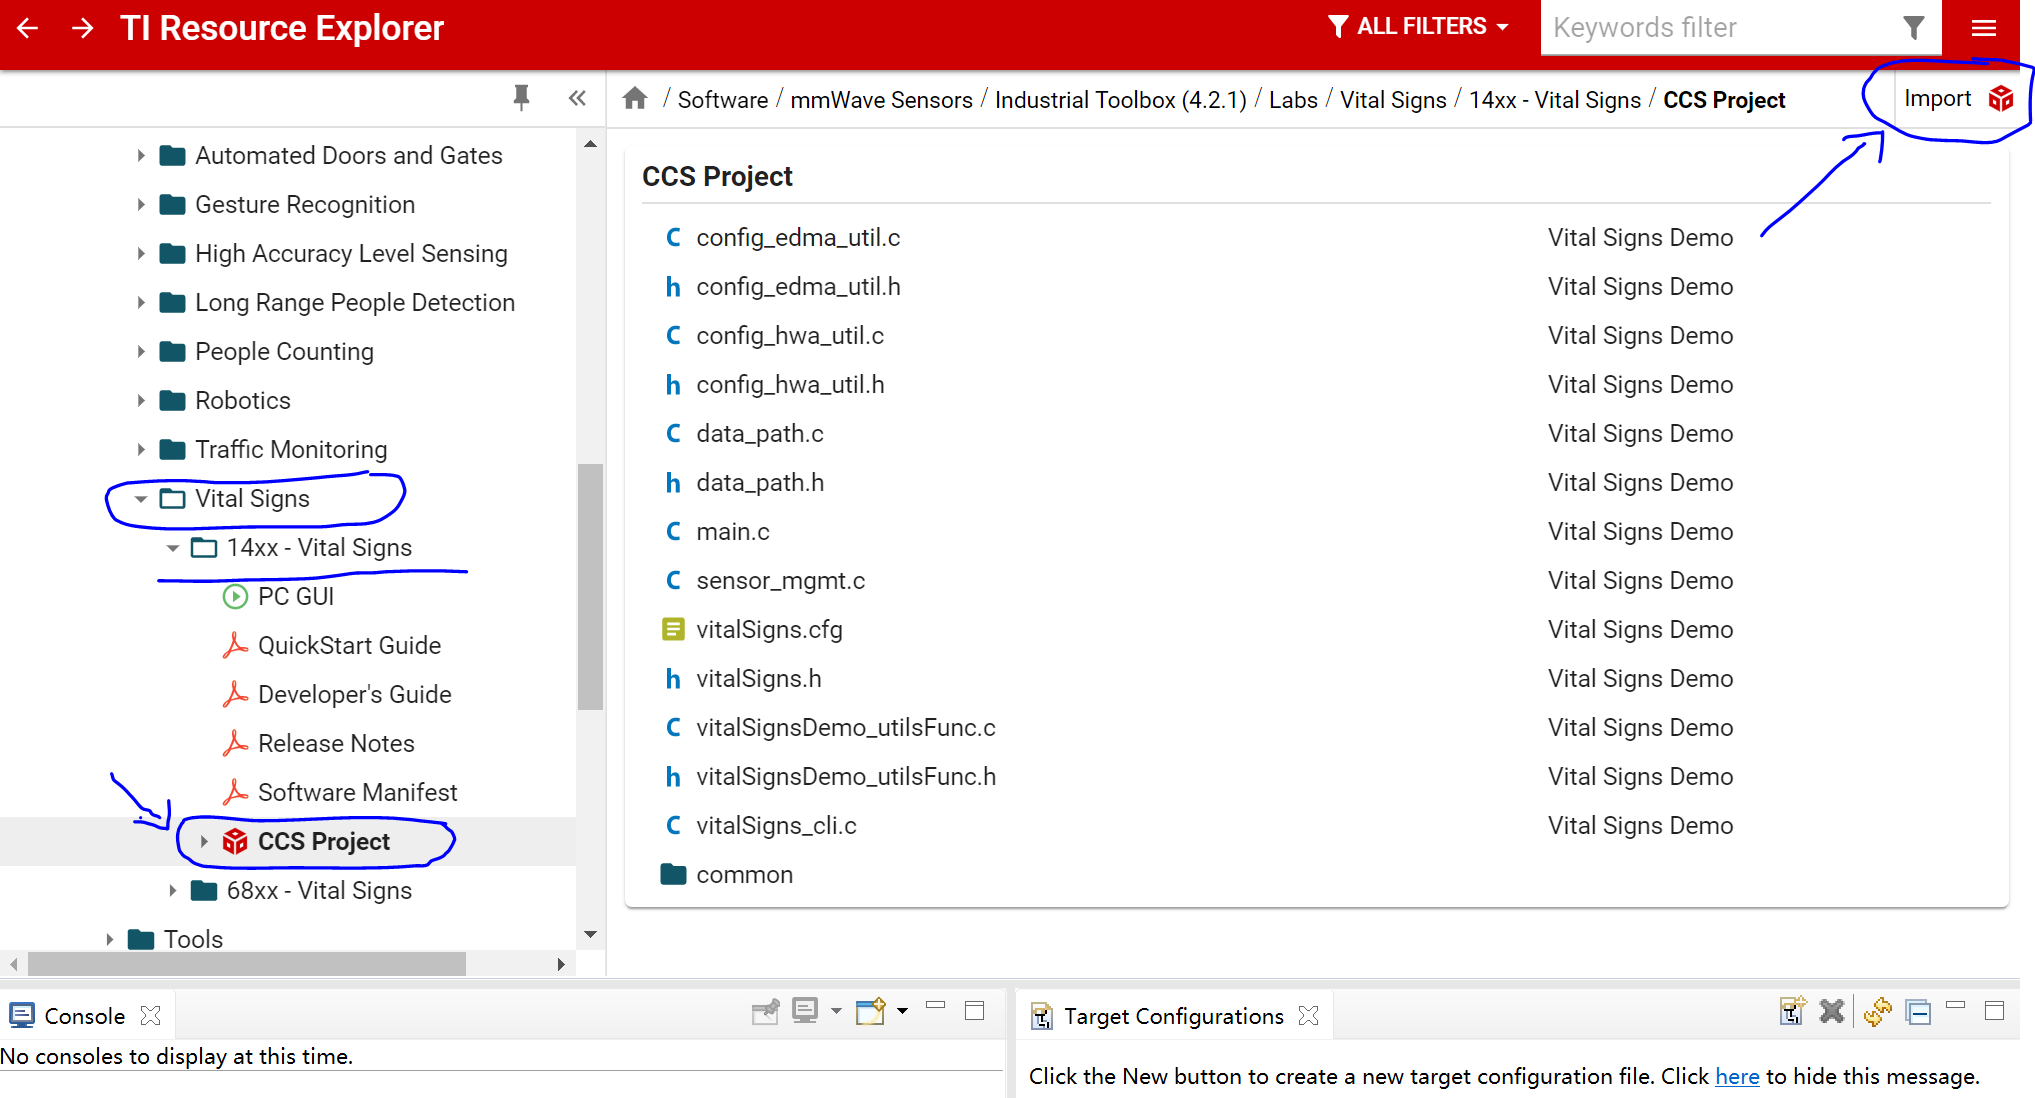This screenshot has width=2035, height=1098.
Task: Click the ALL FILTERS dropdown button
Action: [1418, 27]
